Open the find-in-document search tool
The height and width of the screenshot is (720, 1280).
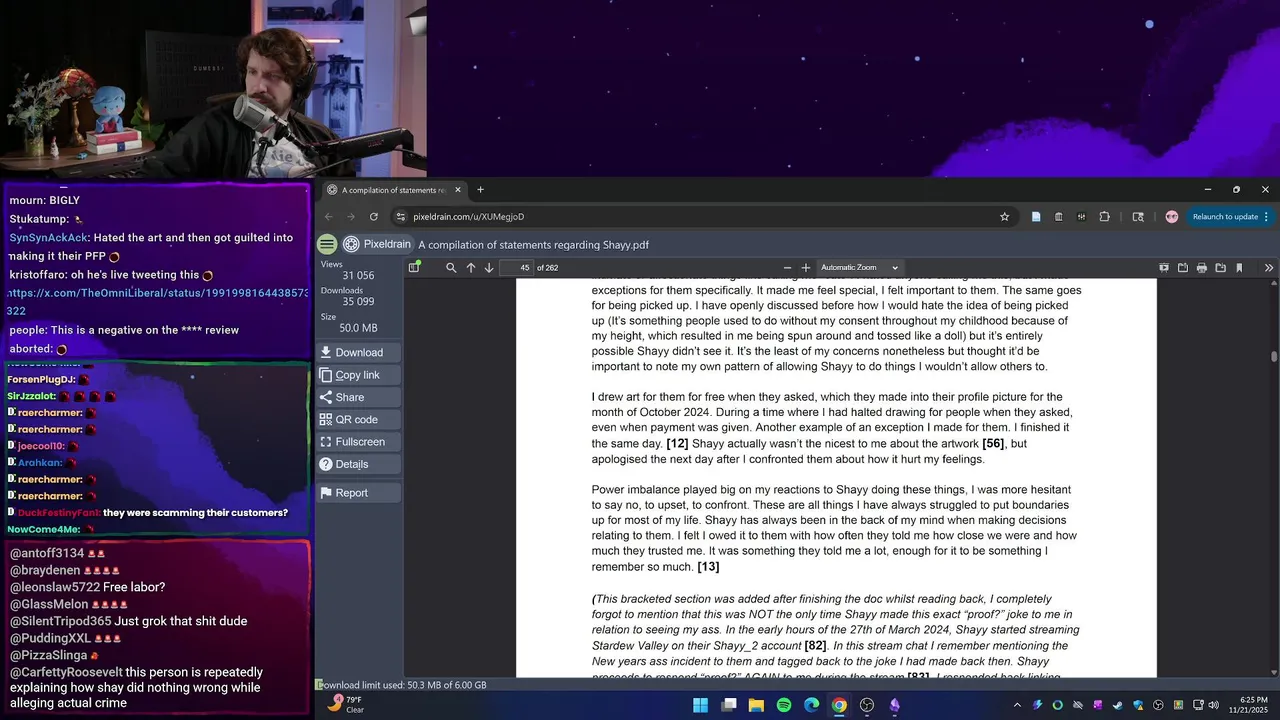pos(451,267)
